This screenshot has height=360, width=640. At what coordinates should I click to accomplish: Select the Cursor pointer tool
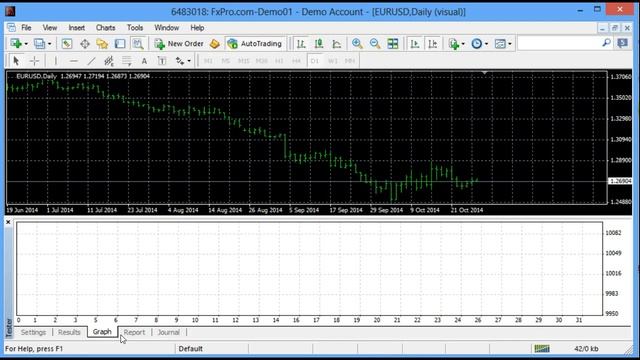pyautogui.click(x=16, y=61)
